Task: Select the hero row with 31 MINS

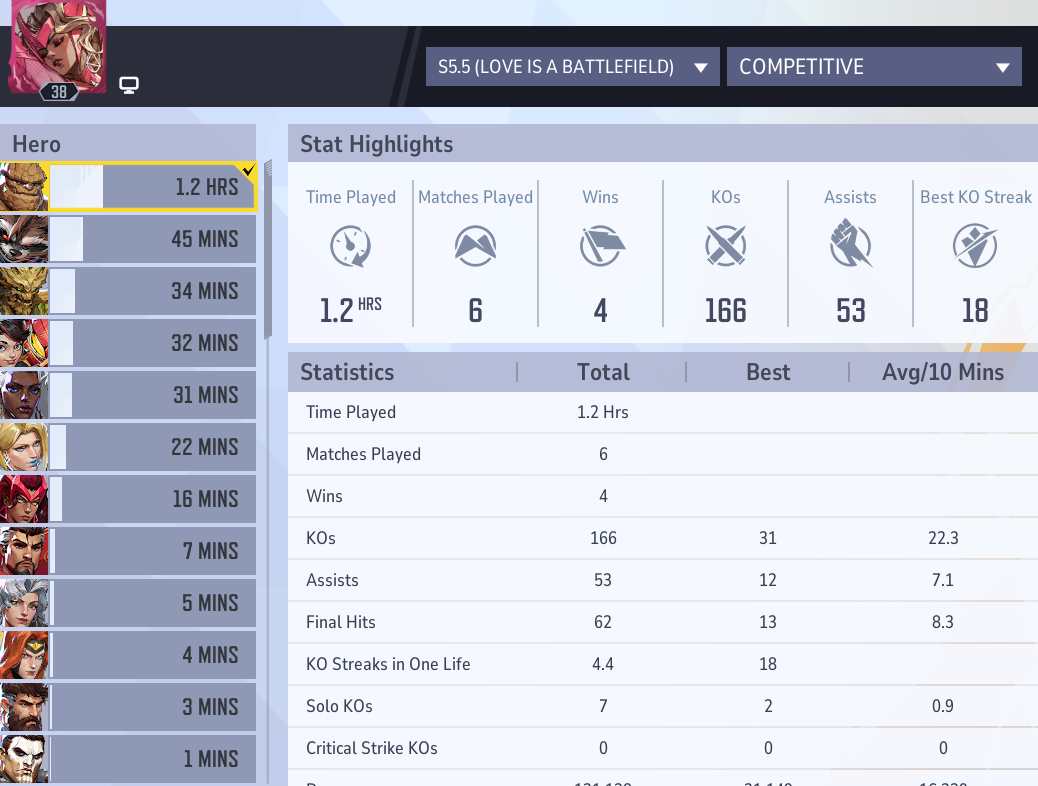Action: coord(128,395)
